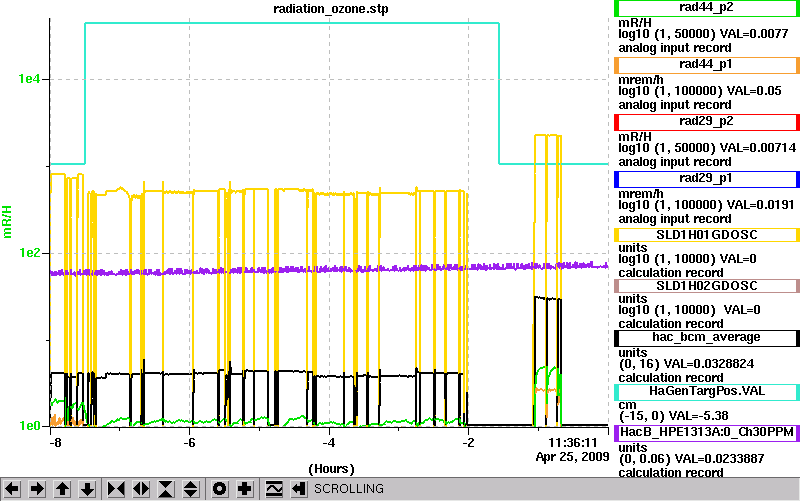Pan the graph right with the right arrow

[x=37, y=489]
